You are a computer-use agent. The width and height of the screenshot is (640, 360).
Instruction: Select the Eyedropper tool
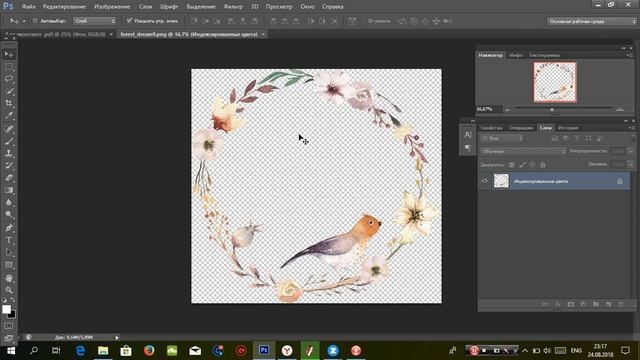(x=9, y=116)
